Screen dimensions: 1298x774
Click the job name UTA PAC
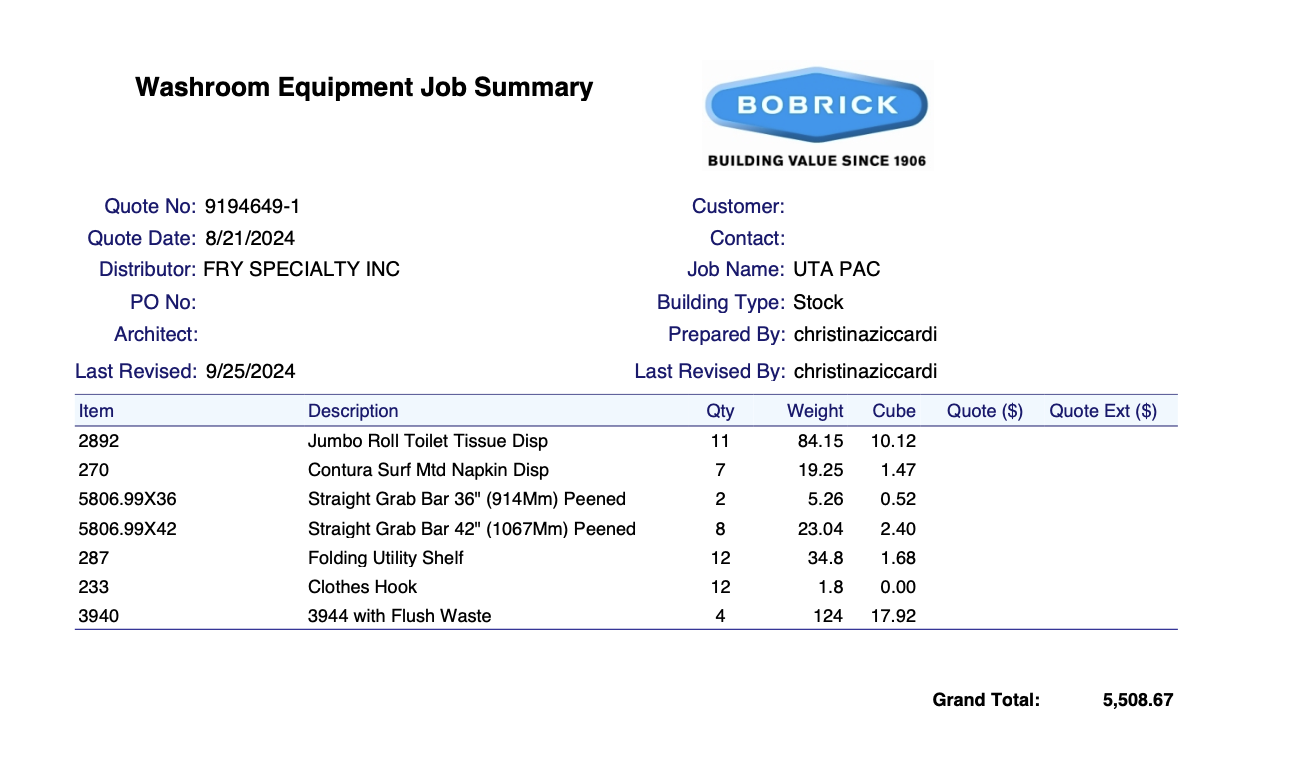[x=836, y=270]
